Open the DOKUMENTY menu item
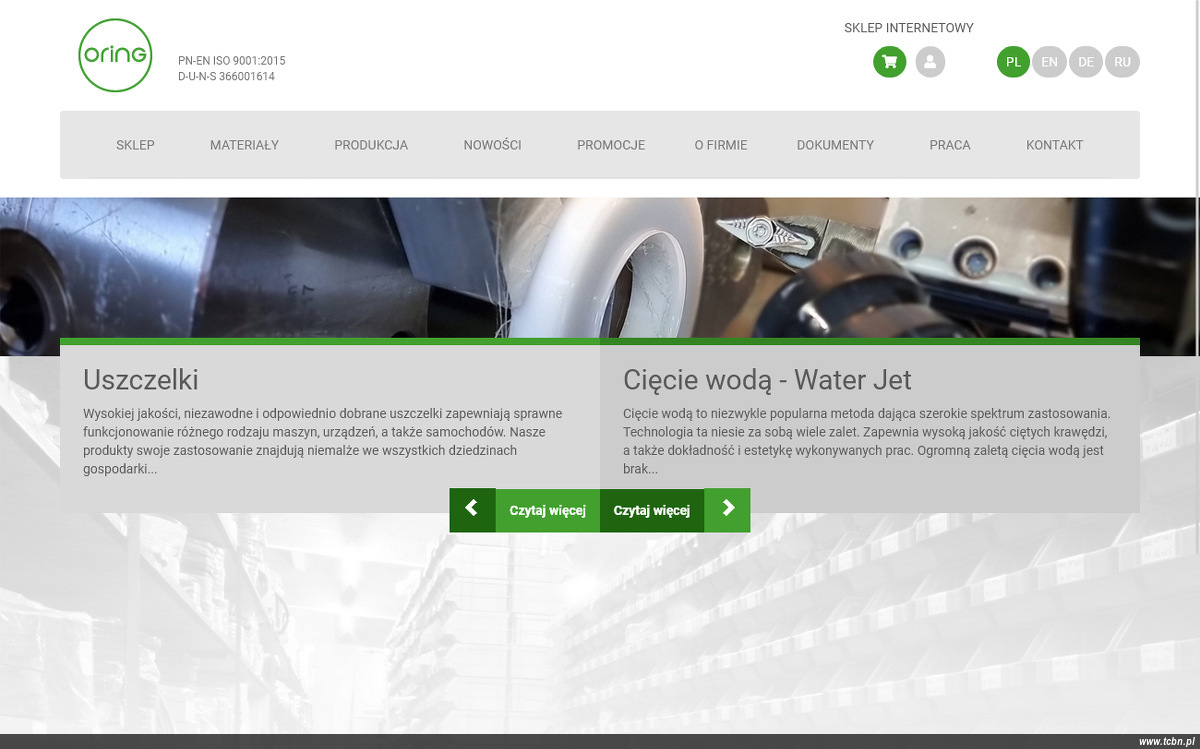This screenshot has height=749, width=1200. tap(835, 145)
